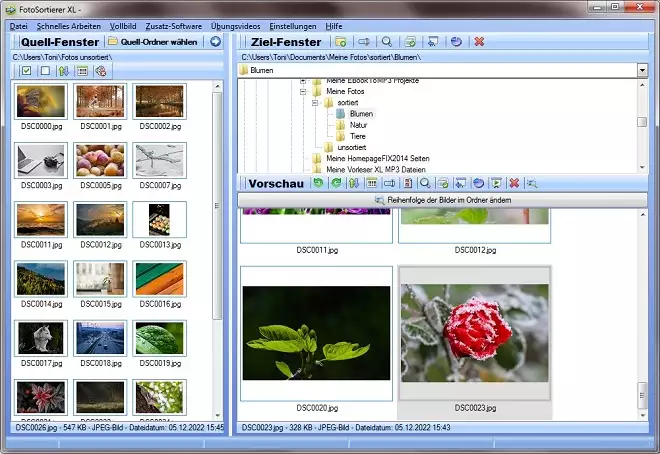
Task: Click the red X delete icon in Ziel-Fenster
Action: pos(479,42)
